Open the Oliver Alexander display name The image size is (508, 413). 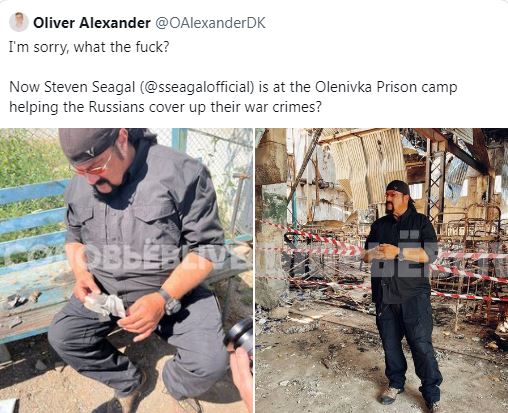pyautogui.click(x=92, y=23)
